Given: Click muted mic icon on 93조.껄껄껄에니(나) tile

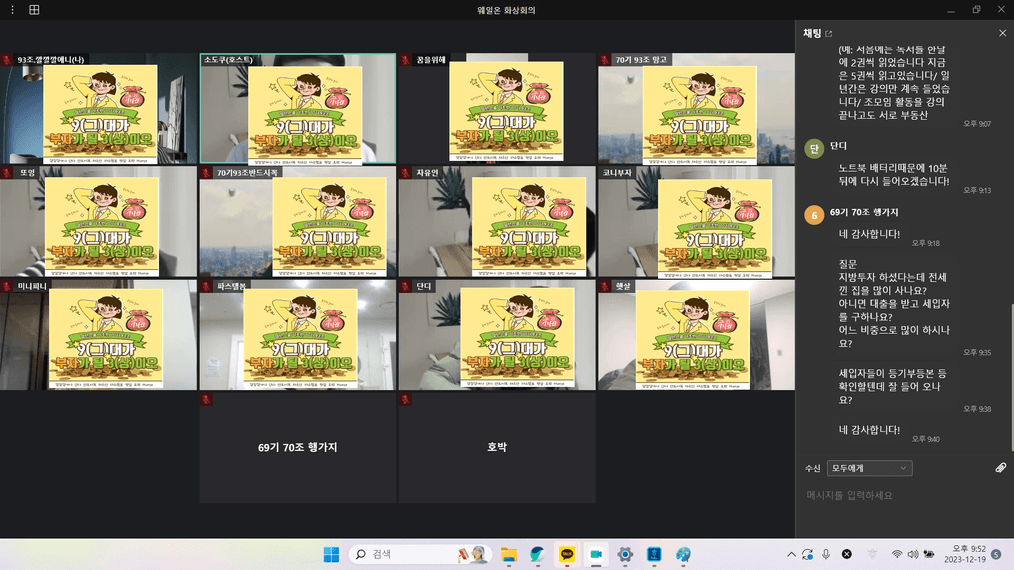Looking at the screenshot, I should [7, 60].
